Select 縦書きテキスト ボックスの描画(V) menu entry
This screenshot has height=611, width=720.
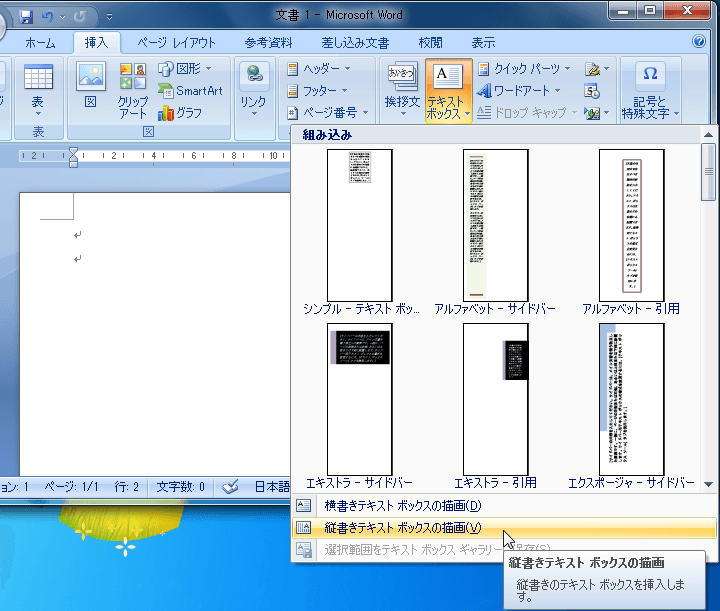tap(504, 527)
